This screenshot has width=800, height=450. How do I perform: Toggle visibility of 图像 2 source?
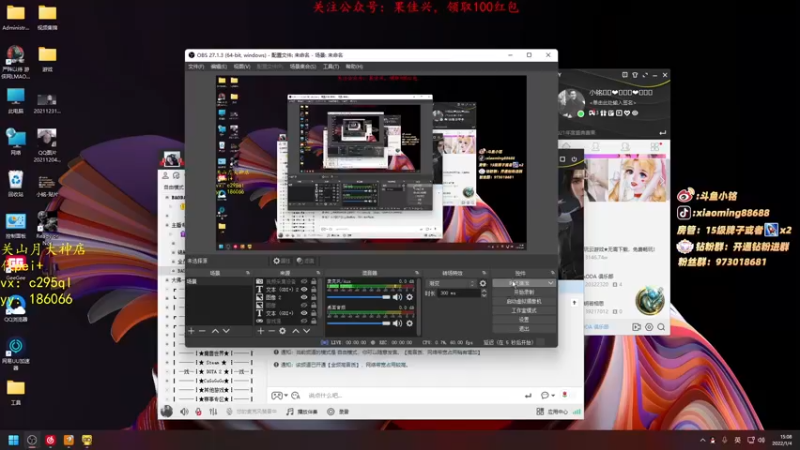(x=304, y=297)
